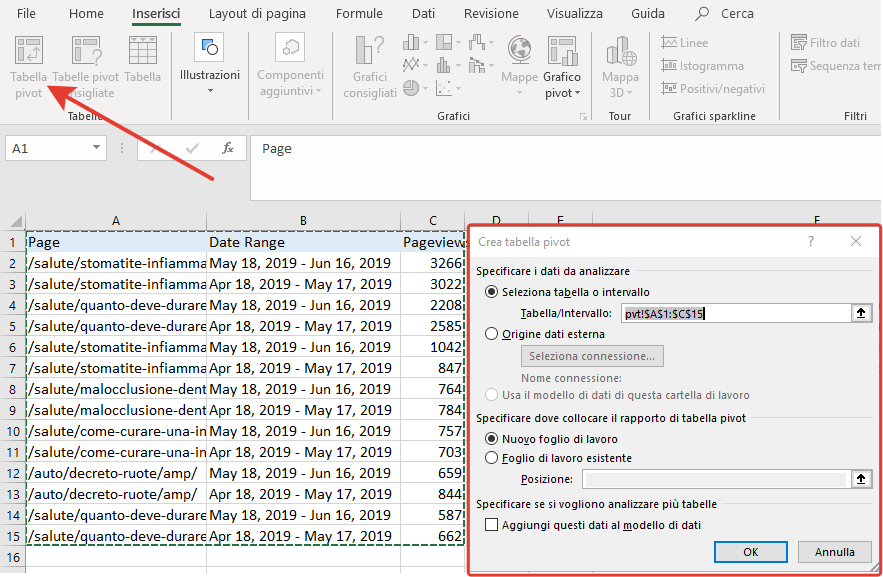Confirm the dialog with OK
The height and width of the screenshot is (577, 883).
click(751, 551)
